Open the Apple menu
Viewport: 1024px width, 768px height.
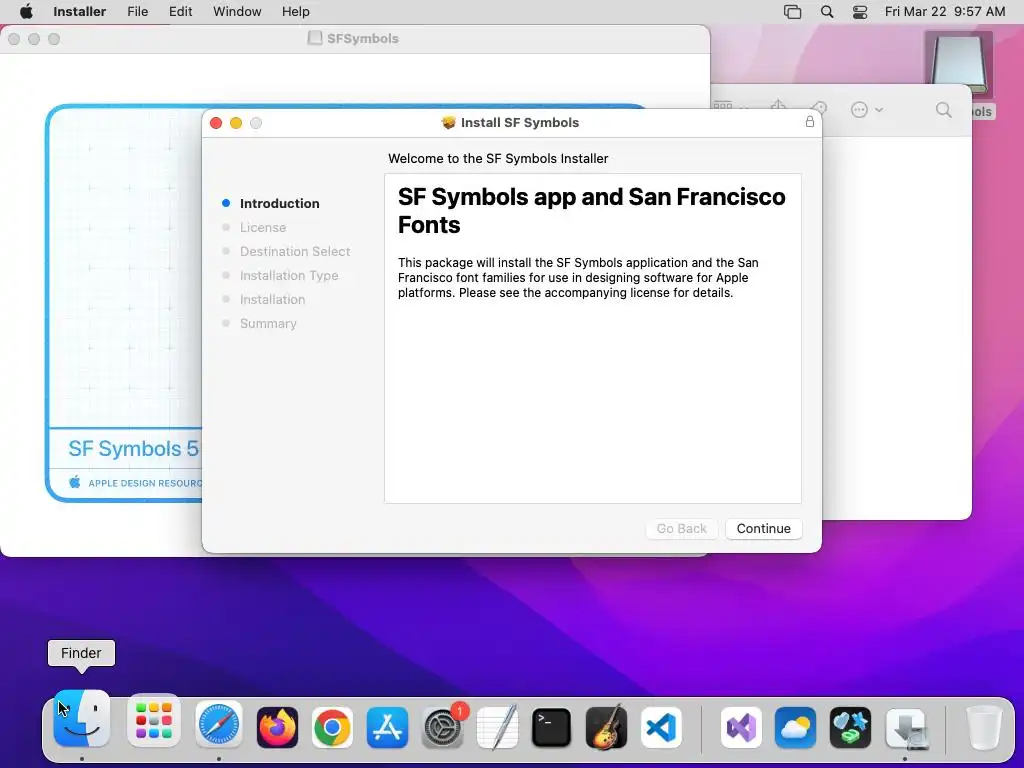click(26, 11)
